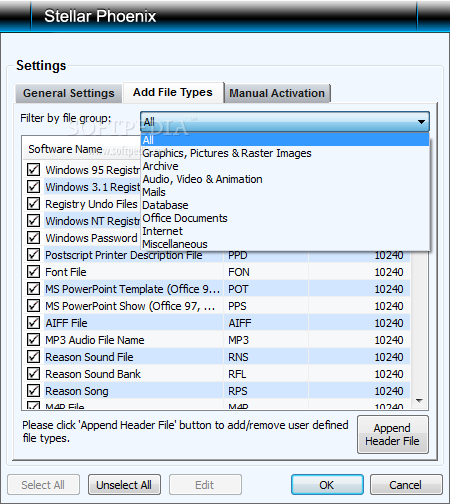Select the AIFF File row name
The height and width of the screenshot is (504, 450).
tap(66, 323)
